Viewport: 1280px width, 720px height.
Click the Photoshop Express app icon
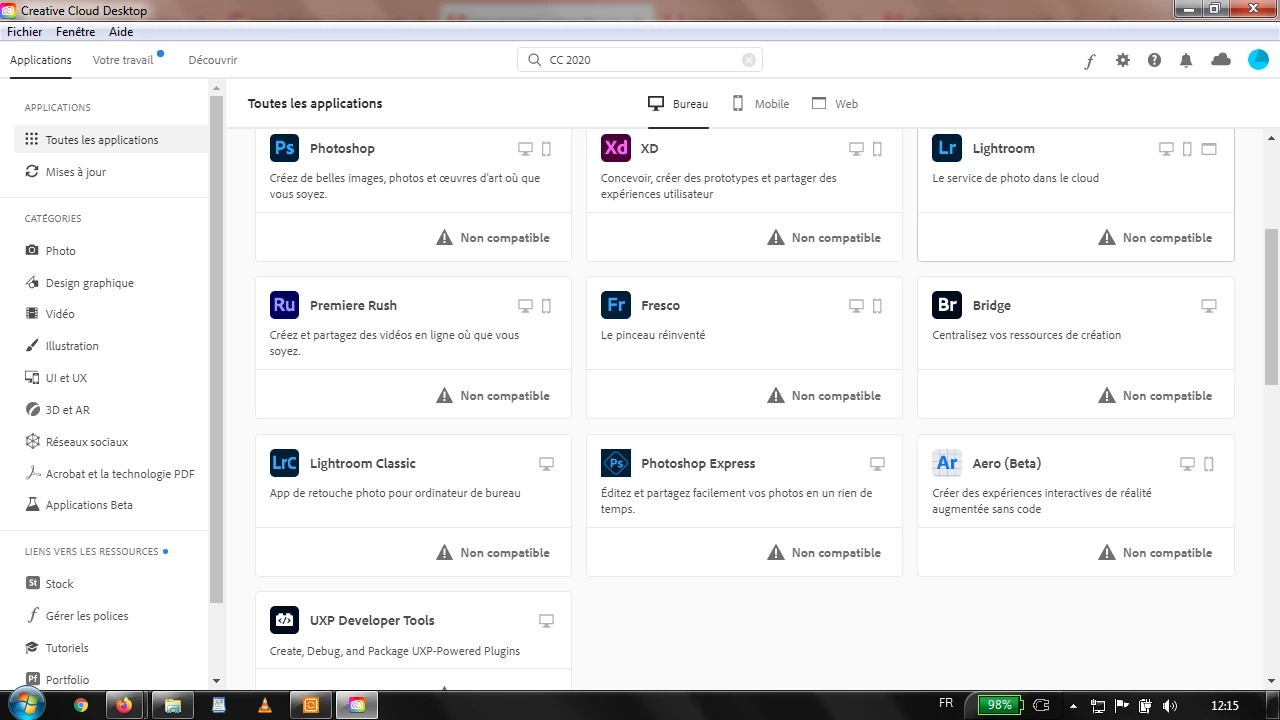[616, 463]
